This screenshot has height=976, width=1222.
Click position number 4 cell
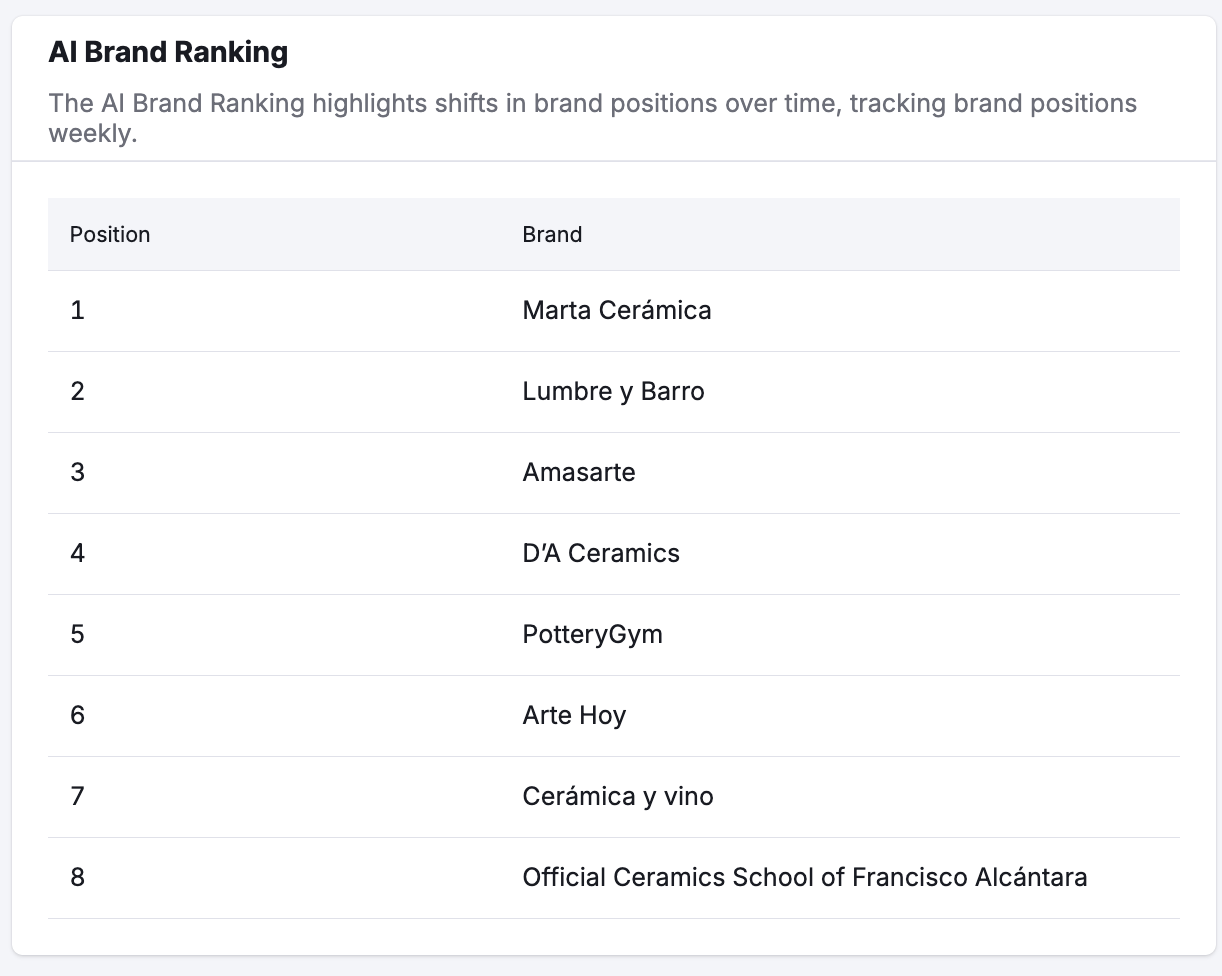[77, 553]
